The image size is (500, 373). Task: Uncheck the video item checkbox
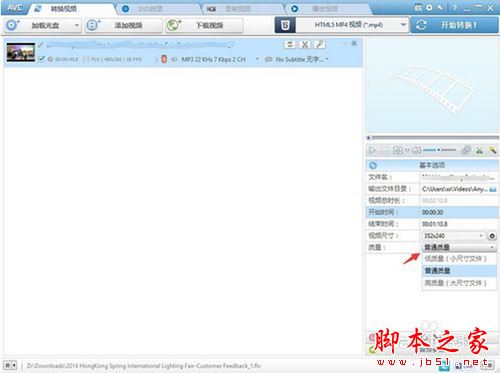click(41, 59)
